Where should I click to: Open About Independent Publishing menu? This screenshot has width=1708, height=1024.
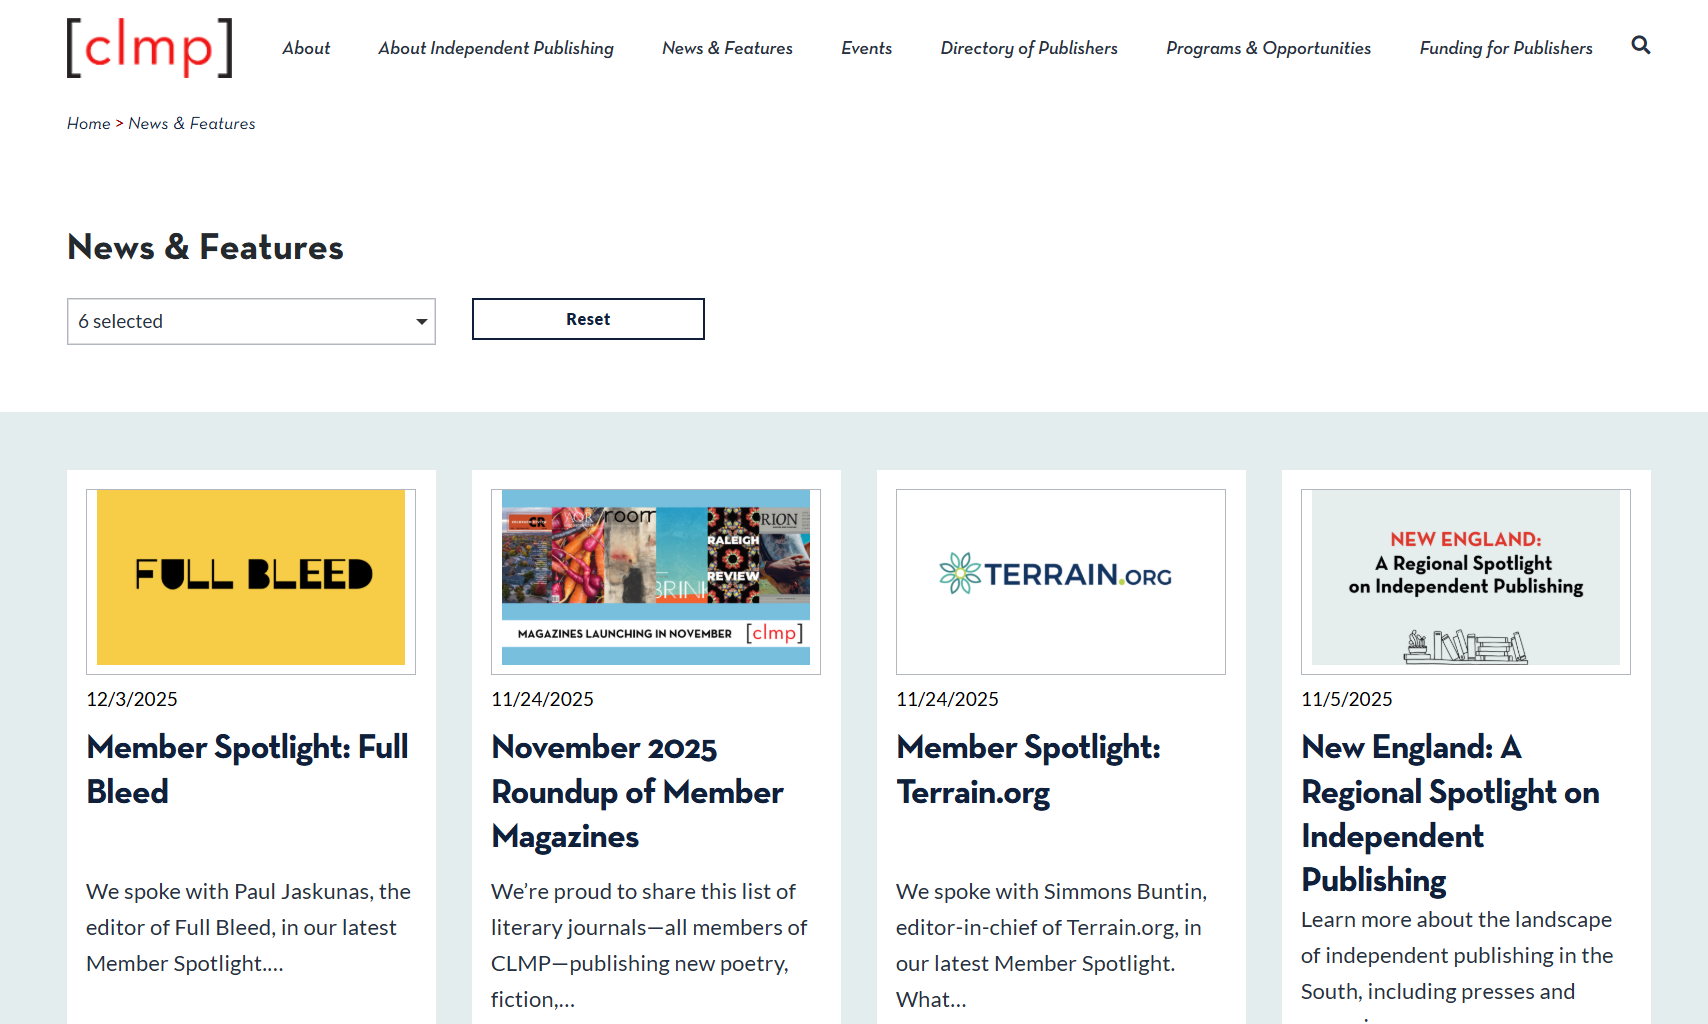click(496, 48)
